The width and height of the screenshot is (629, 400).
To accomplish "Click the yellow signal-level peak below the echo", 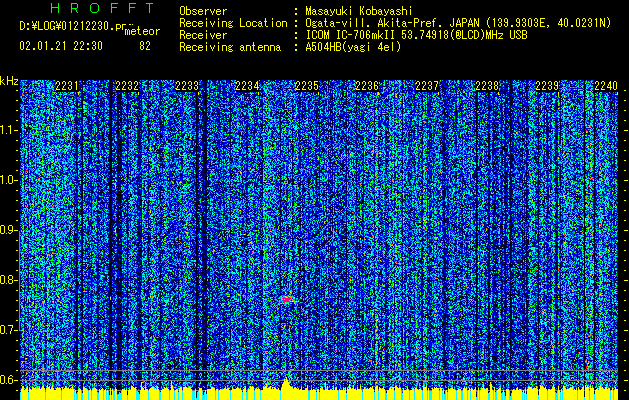I will (285, 384).
